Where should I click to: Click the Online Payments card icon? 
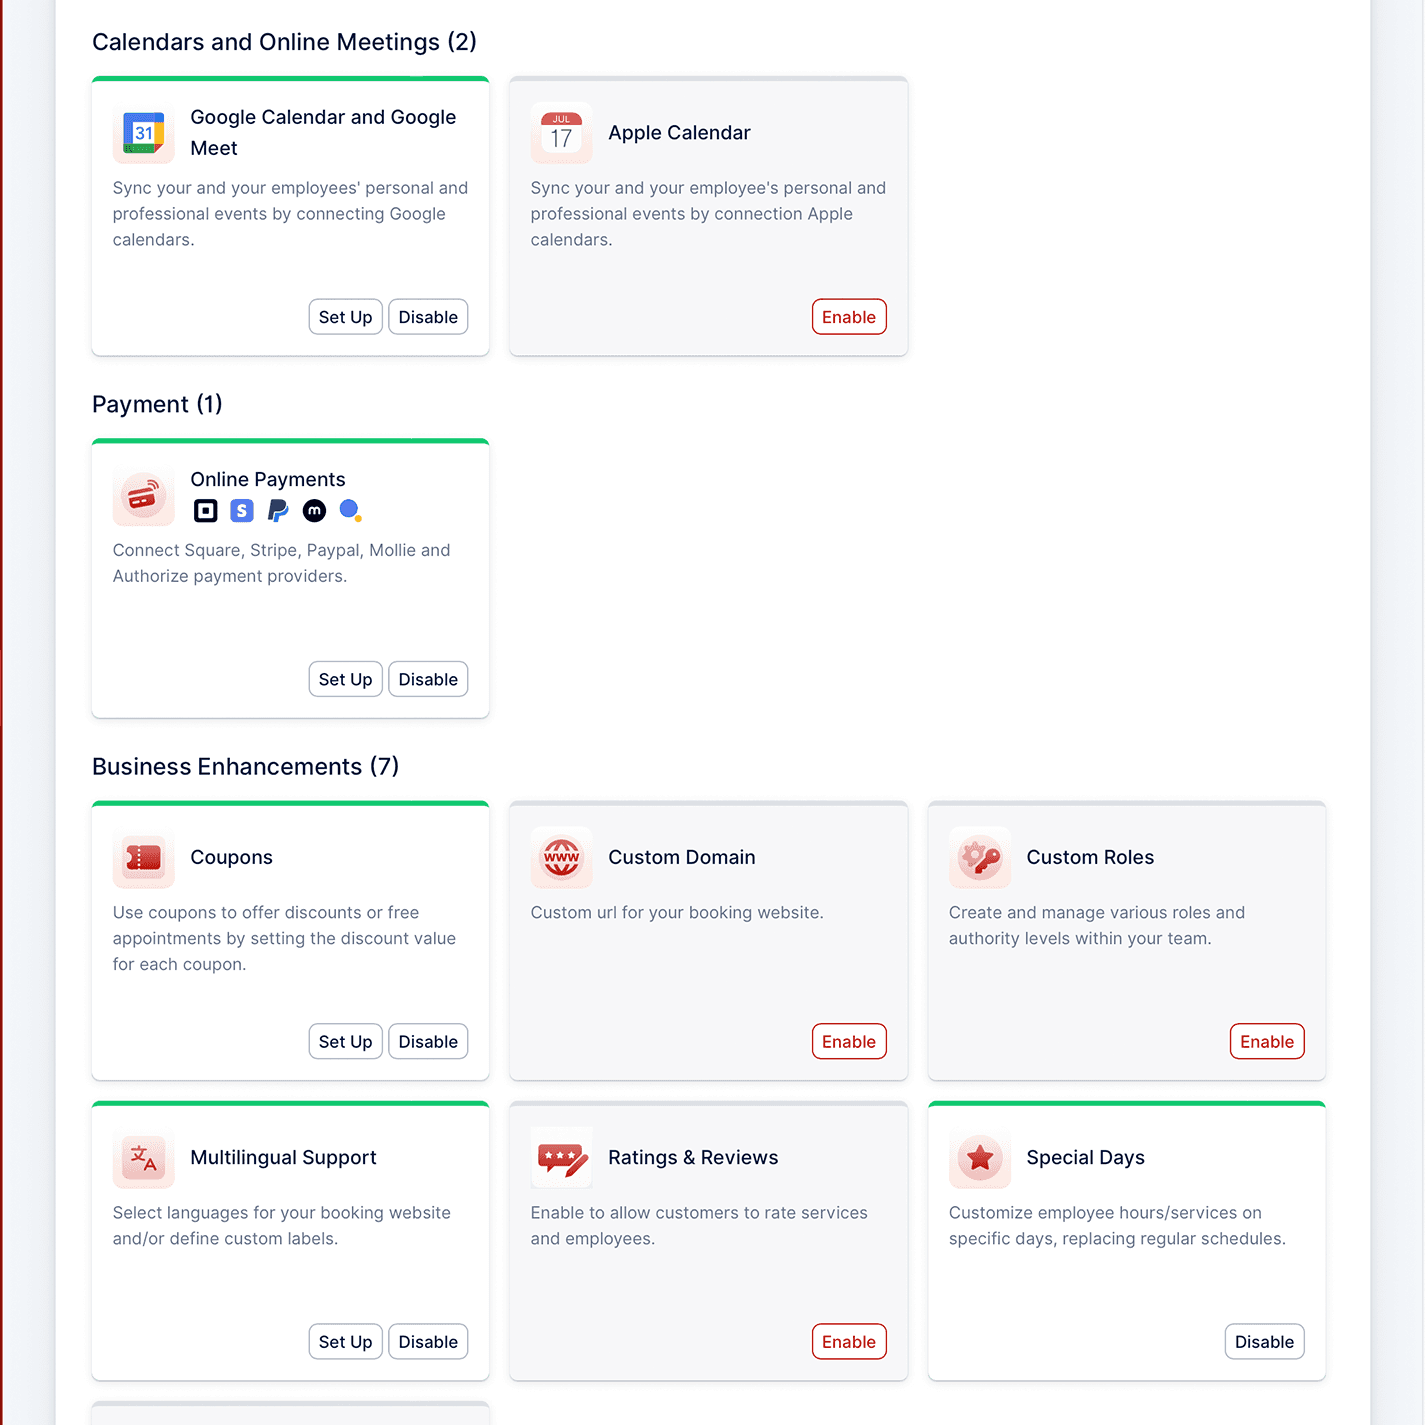143,495
